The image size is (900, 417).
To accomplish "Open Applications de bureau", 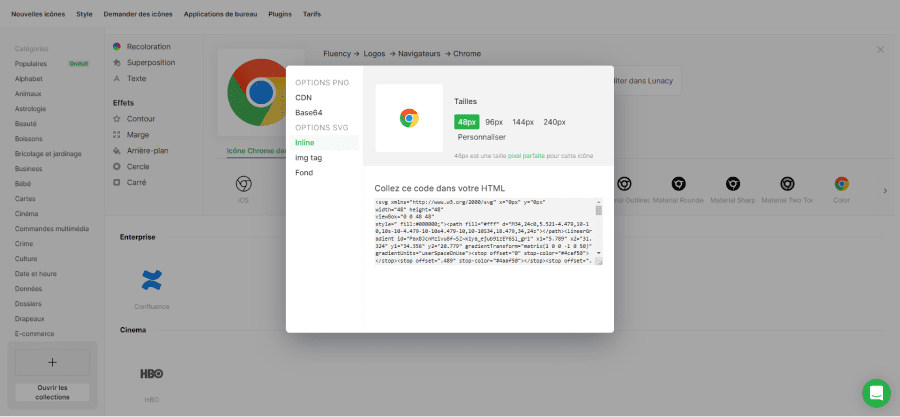I will tap(220, 14).
